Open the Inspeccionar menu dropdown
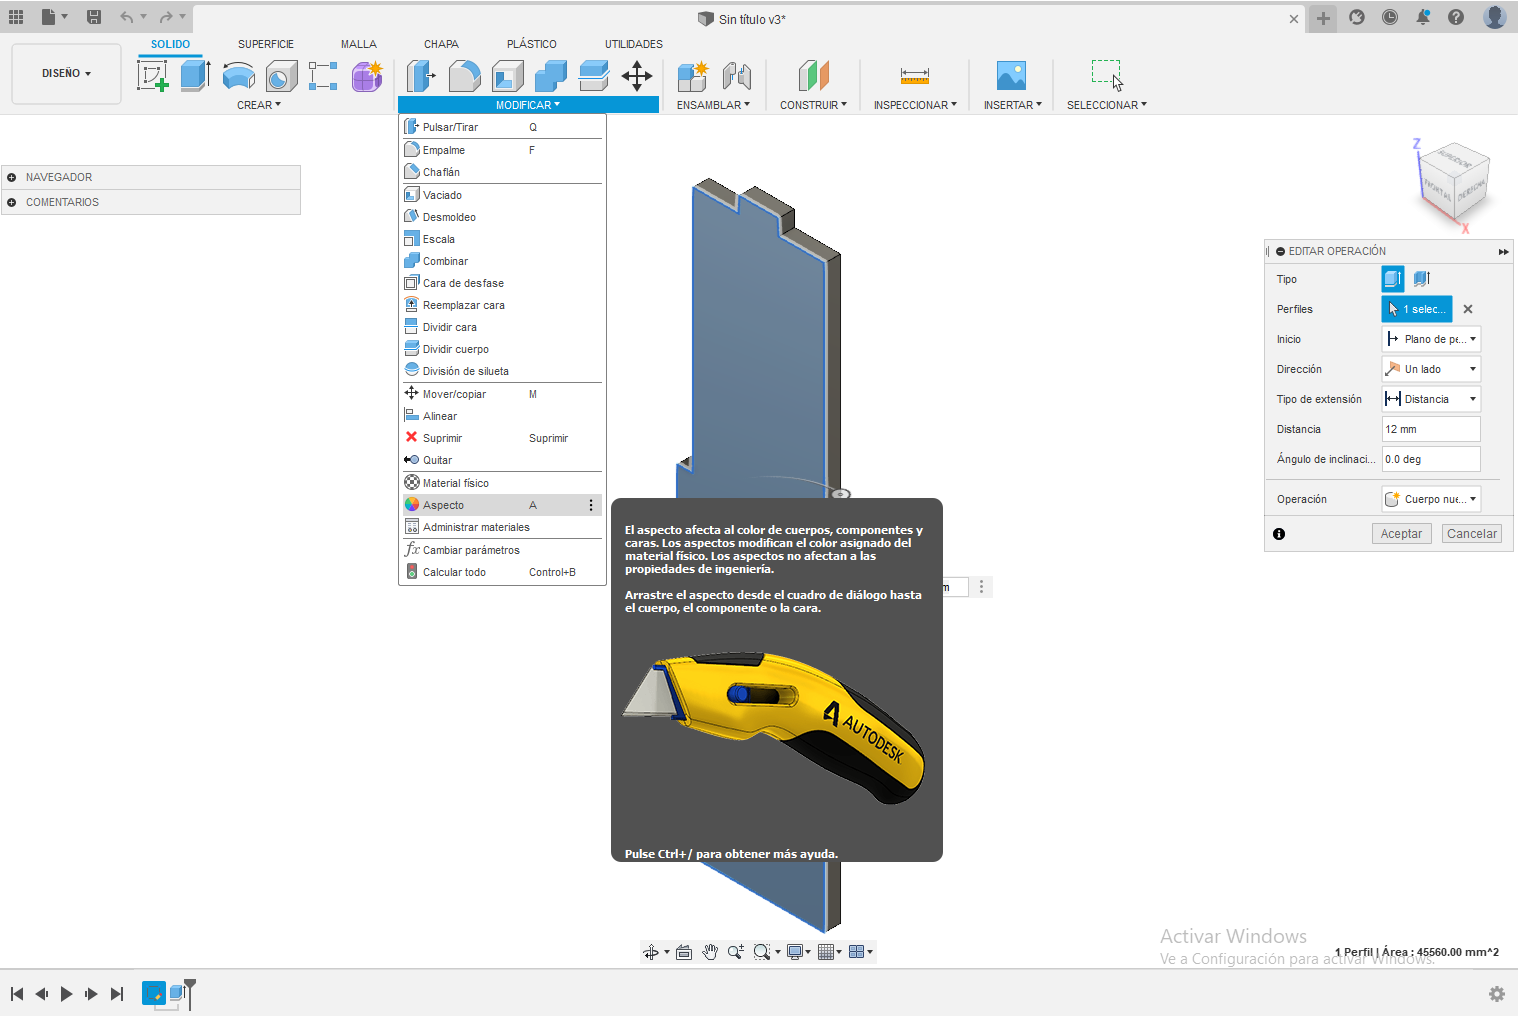The height and width of the screenshot is (1016, 1518). point(915,105)
